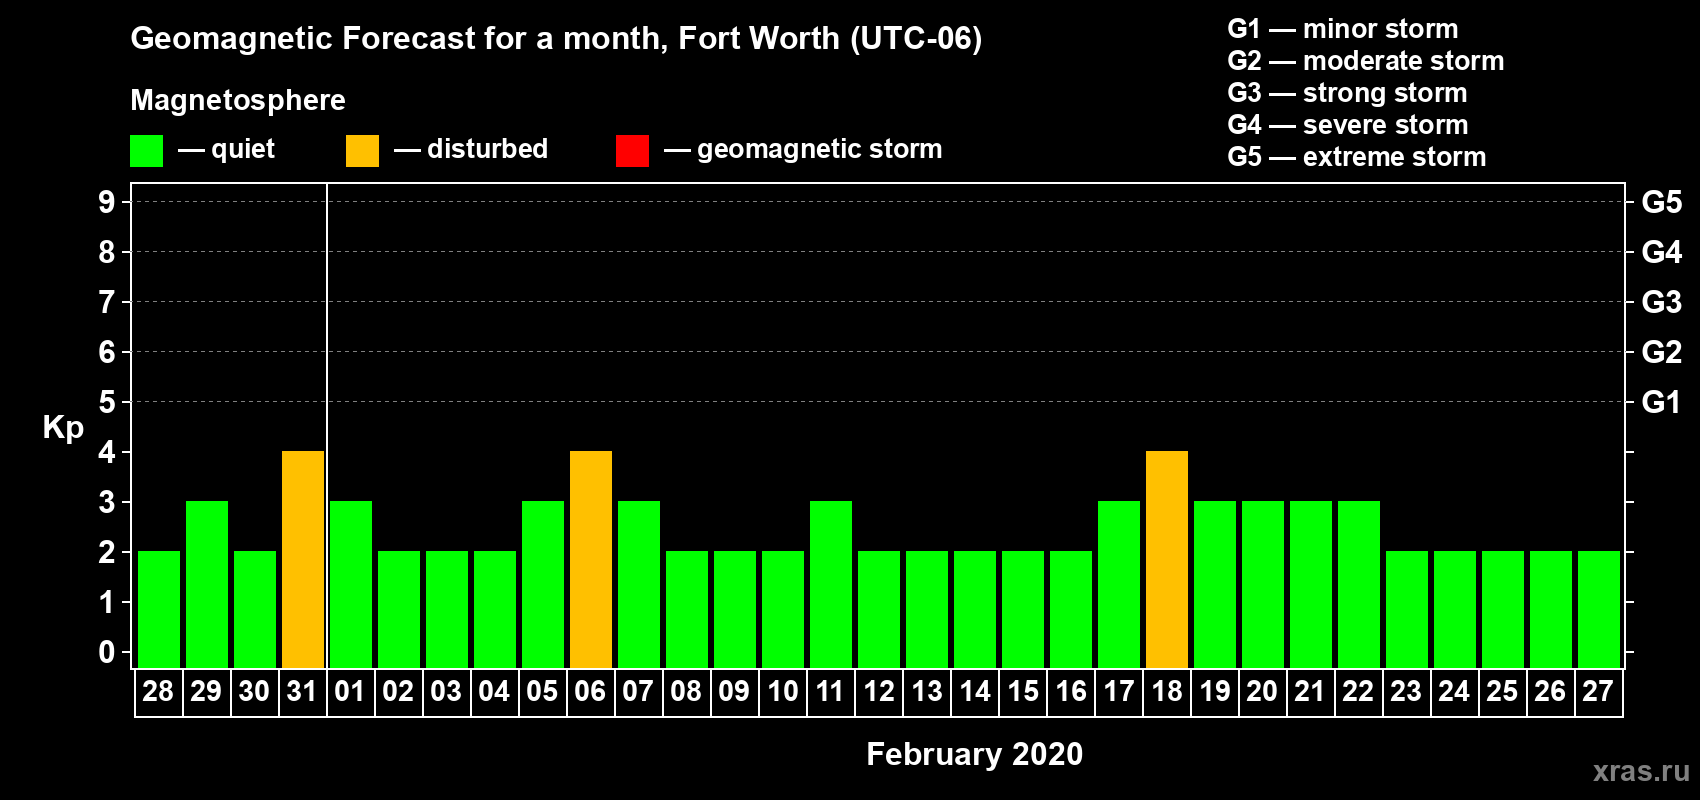Screen dimensions: 1700x800
Task: Click the orange disturbed legend swatch
Action: [362, 151]
